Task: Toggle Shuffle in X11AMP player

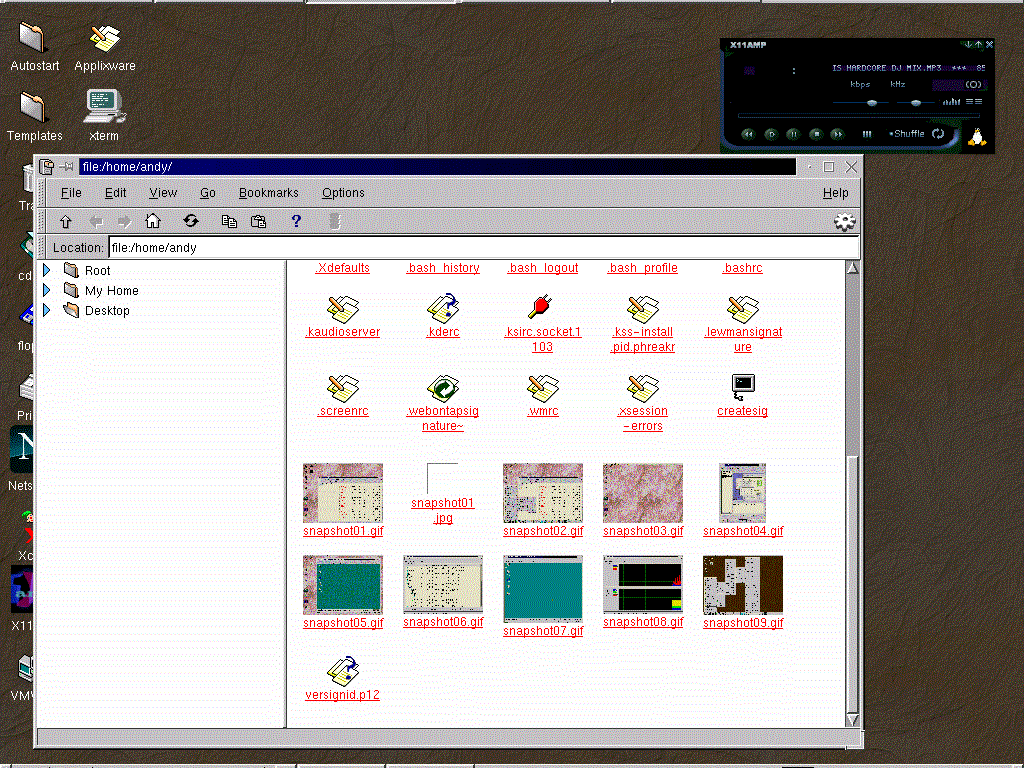Action: pos(907,134)
